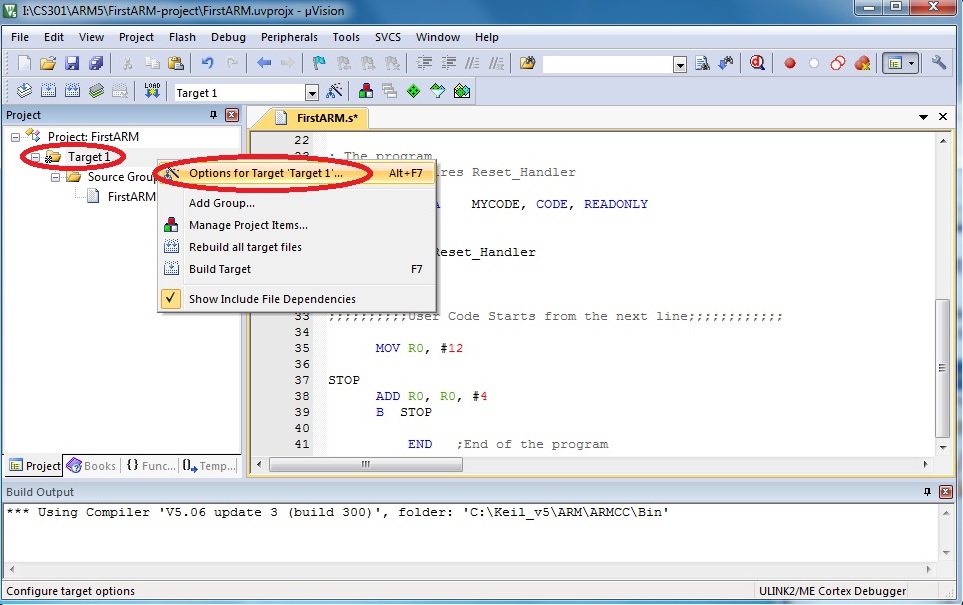Close the FirstARM.s editor tab with X
Screen dimensions: 963x605
click(943, 117)
